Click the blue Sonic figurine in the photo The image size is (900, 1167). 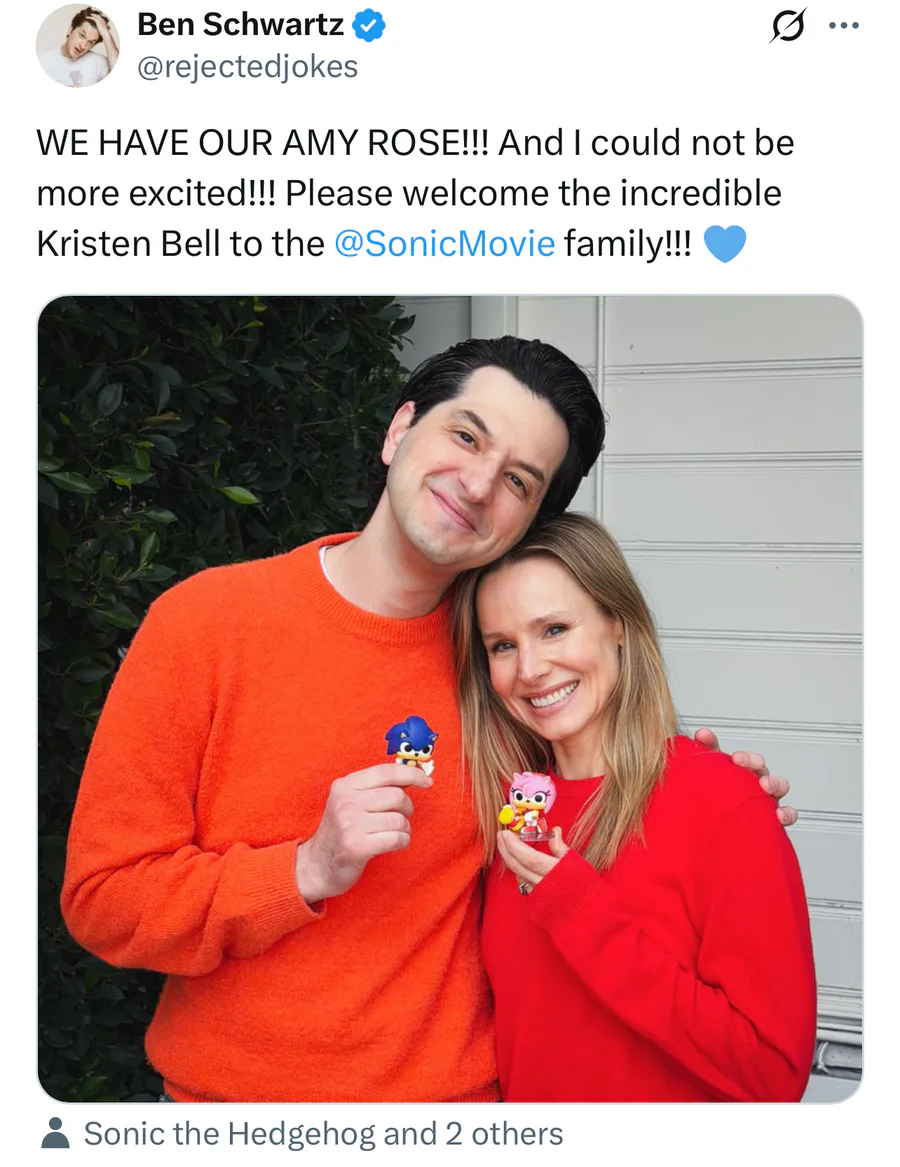click(411, 743)
